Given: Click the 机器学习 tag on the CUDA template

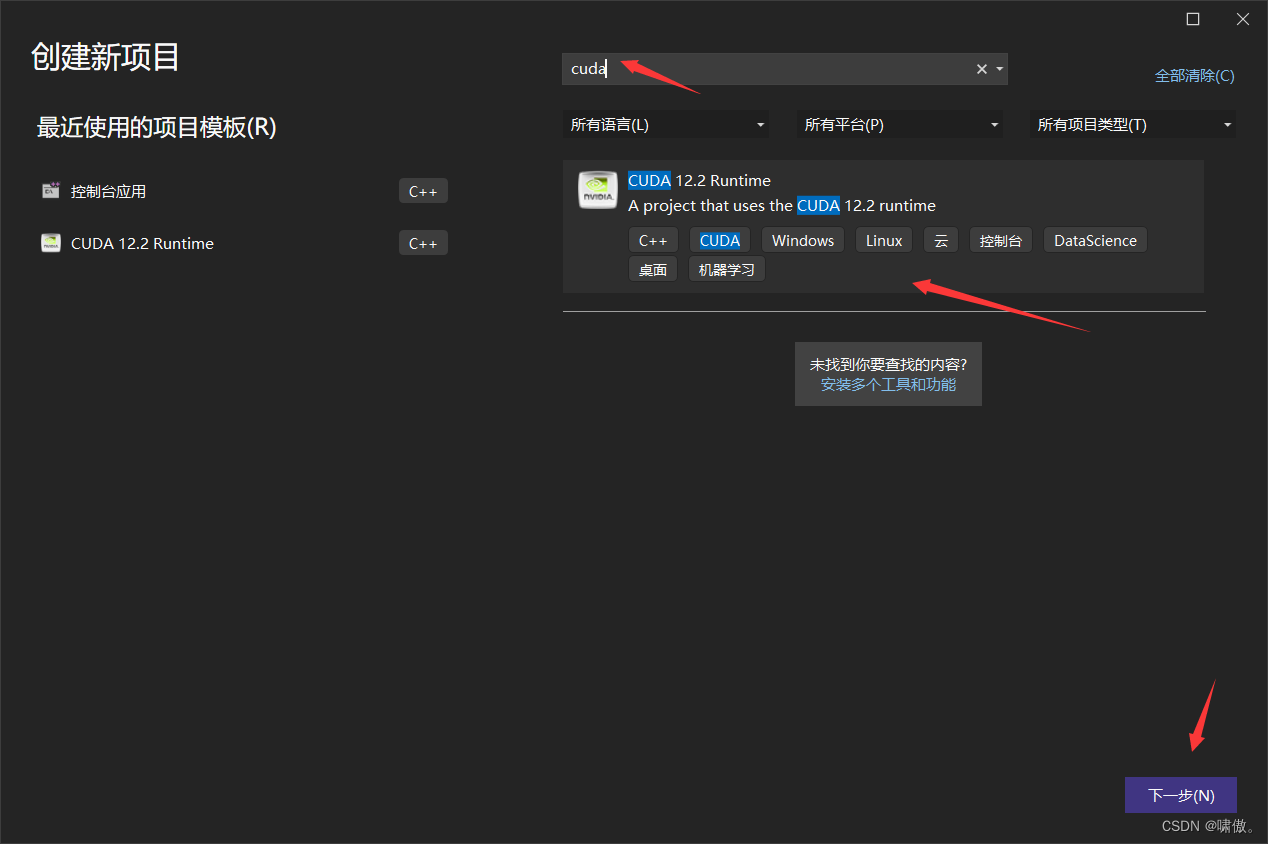Looking at the screenshot, I should (726, 268).
